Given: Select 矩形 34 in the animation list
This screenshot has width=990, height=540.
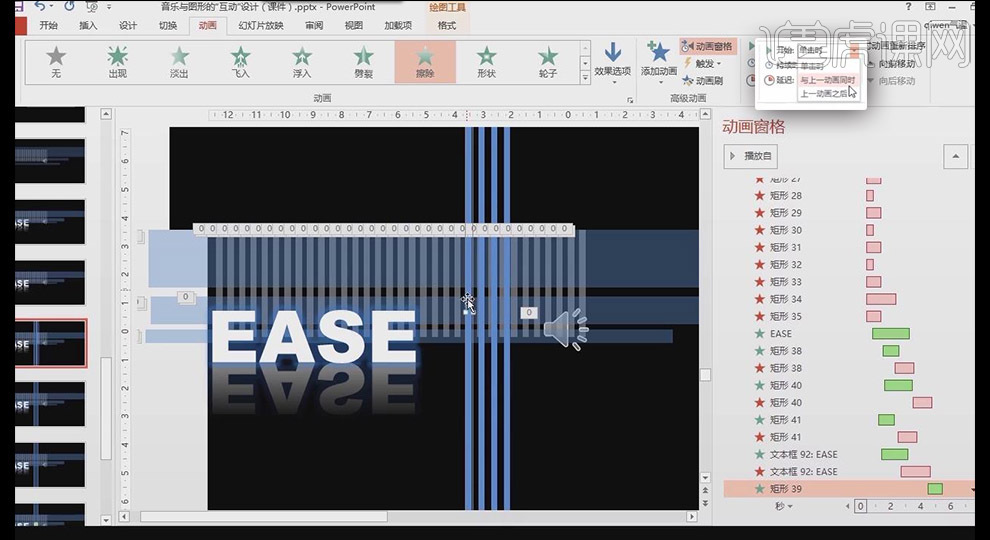Looking at the screenshot, I should (785, 299).
